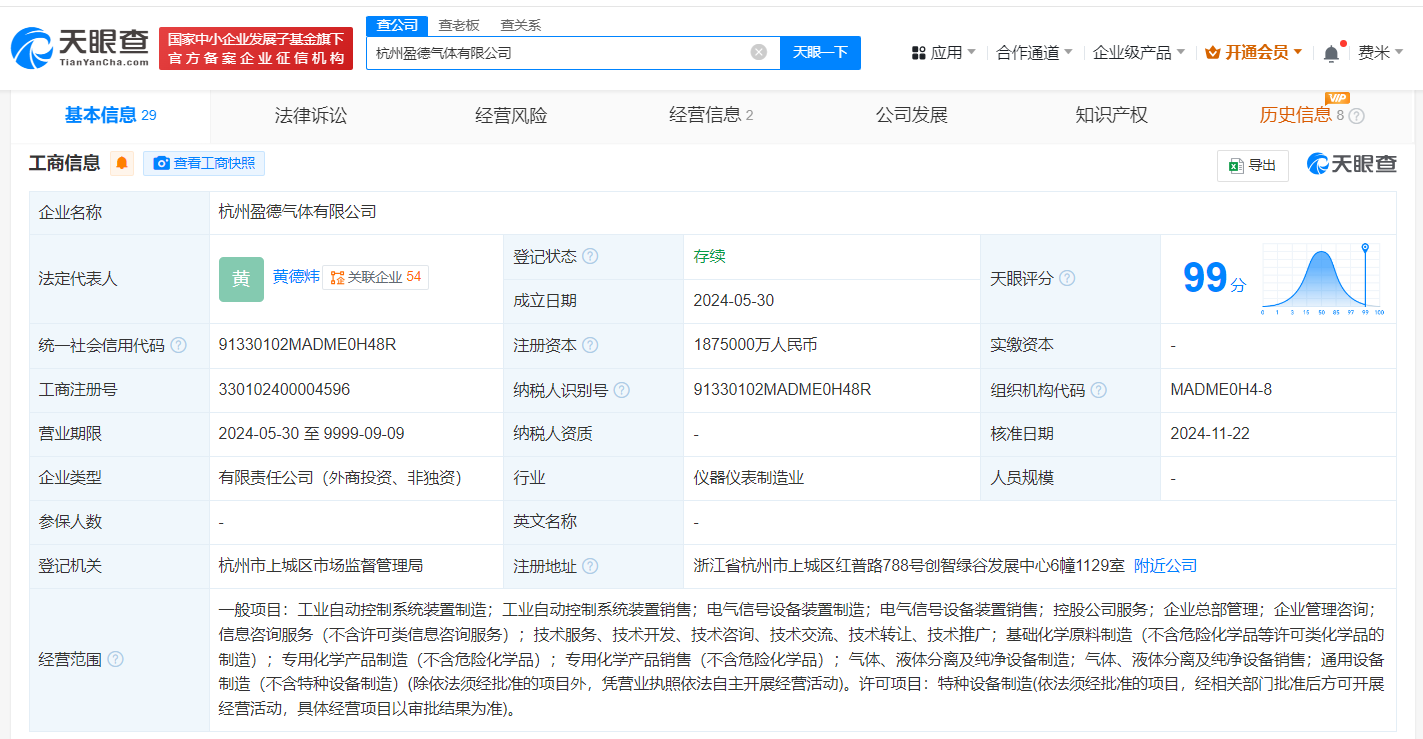Click help icon next to 统一社会信用代码
Screen dimensions: 1423x739
click(178, 345)
